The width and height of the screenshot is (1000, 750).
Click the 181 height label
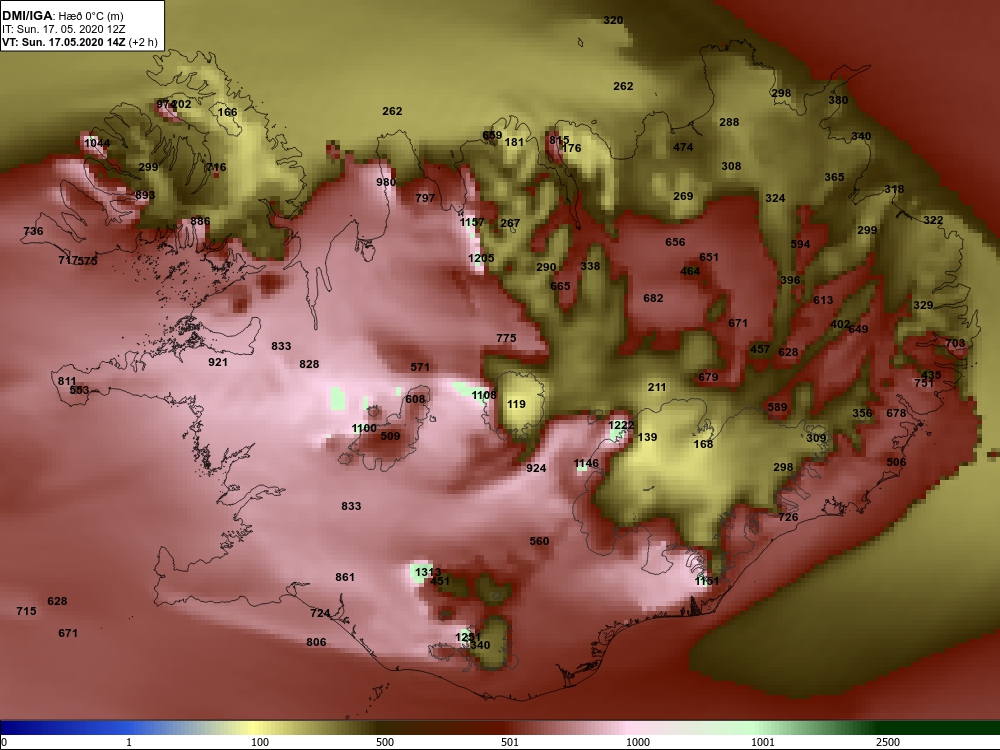click(514, 142)
